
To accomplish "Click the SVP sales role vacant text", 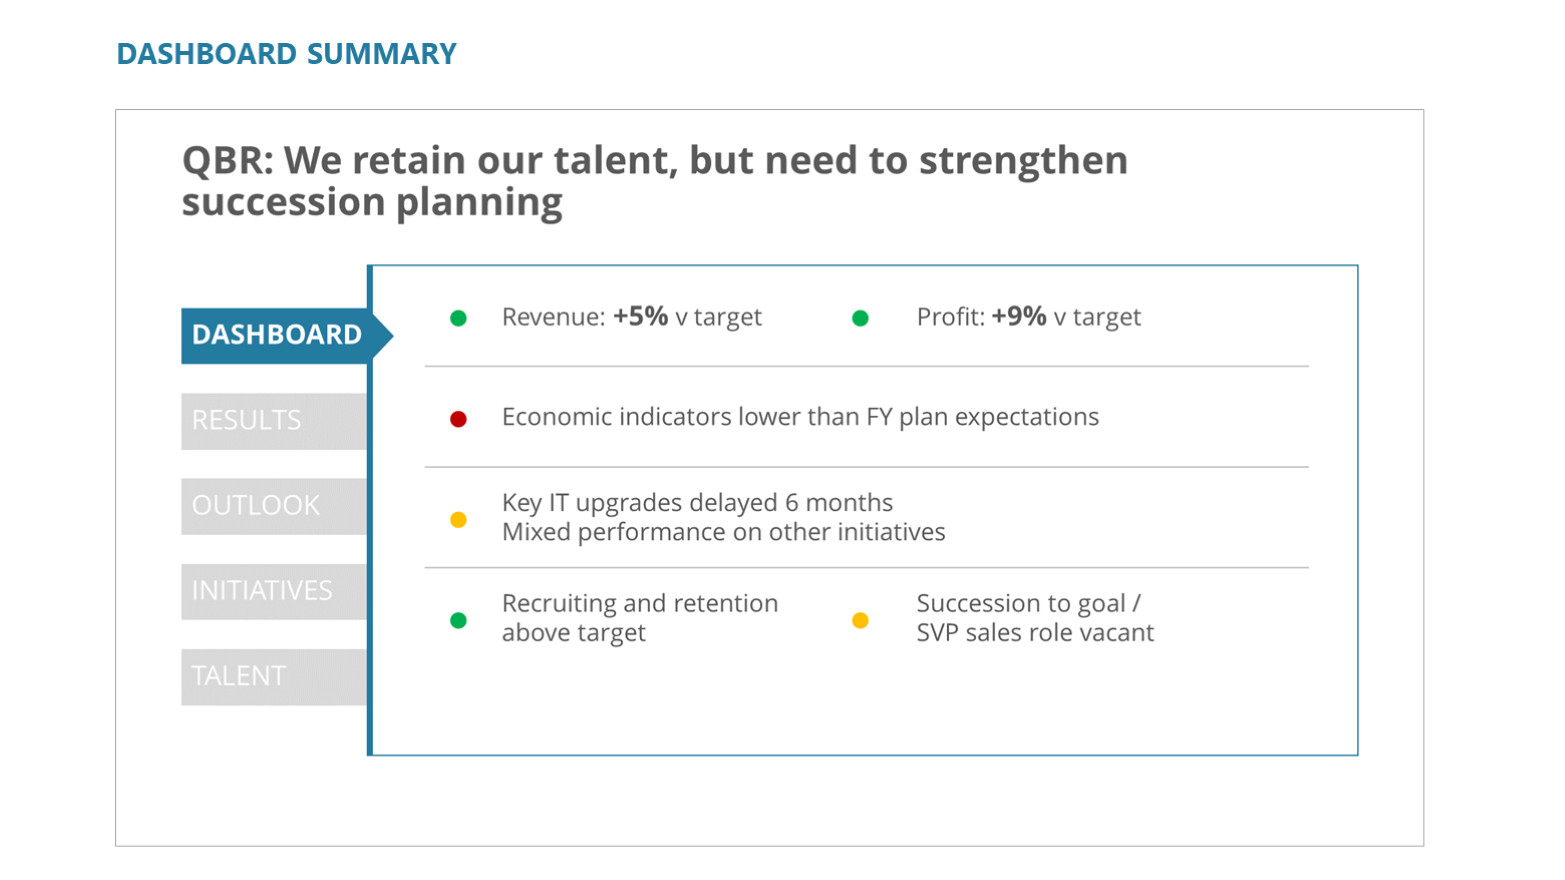I will [x=1035, y=633].
